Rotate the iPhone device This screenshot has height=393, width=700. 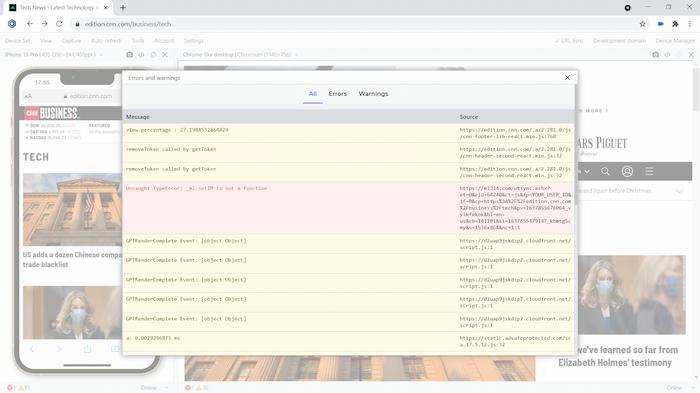tap(153, 54)
